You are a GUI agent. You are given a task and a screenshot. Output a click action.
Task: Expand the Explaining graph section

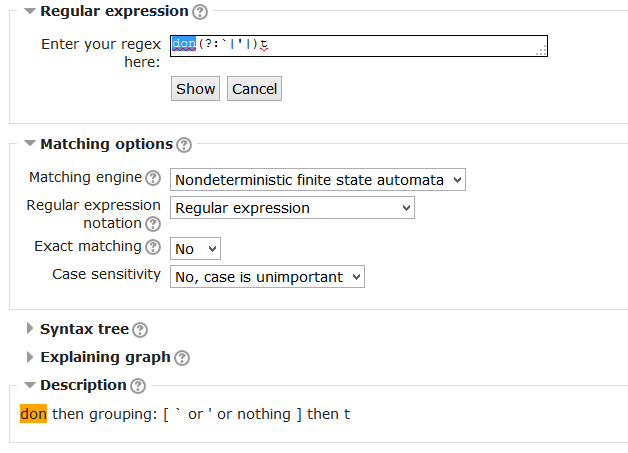coord(30,356)
